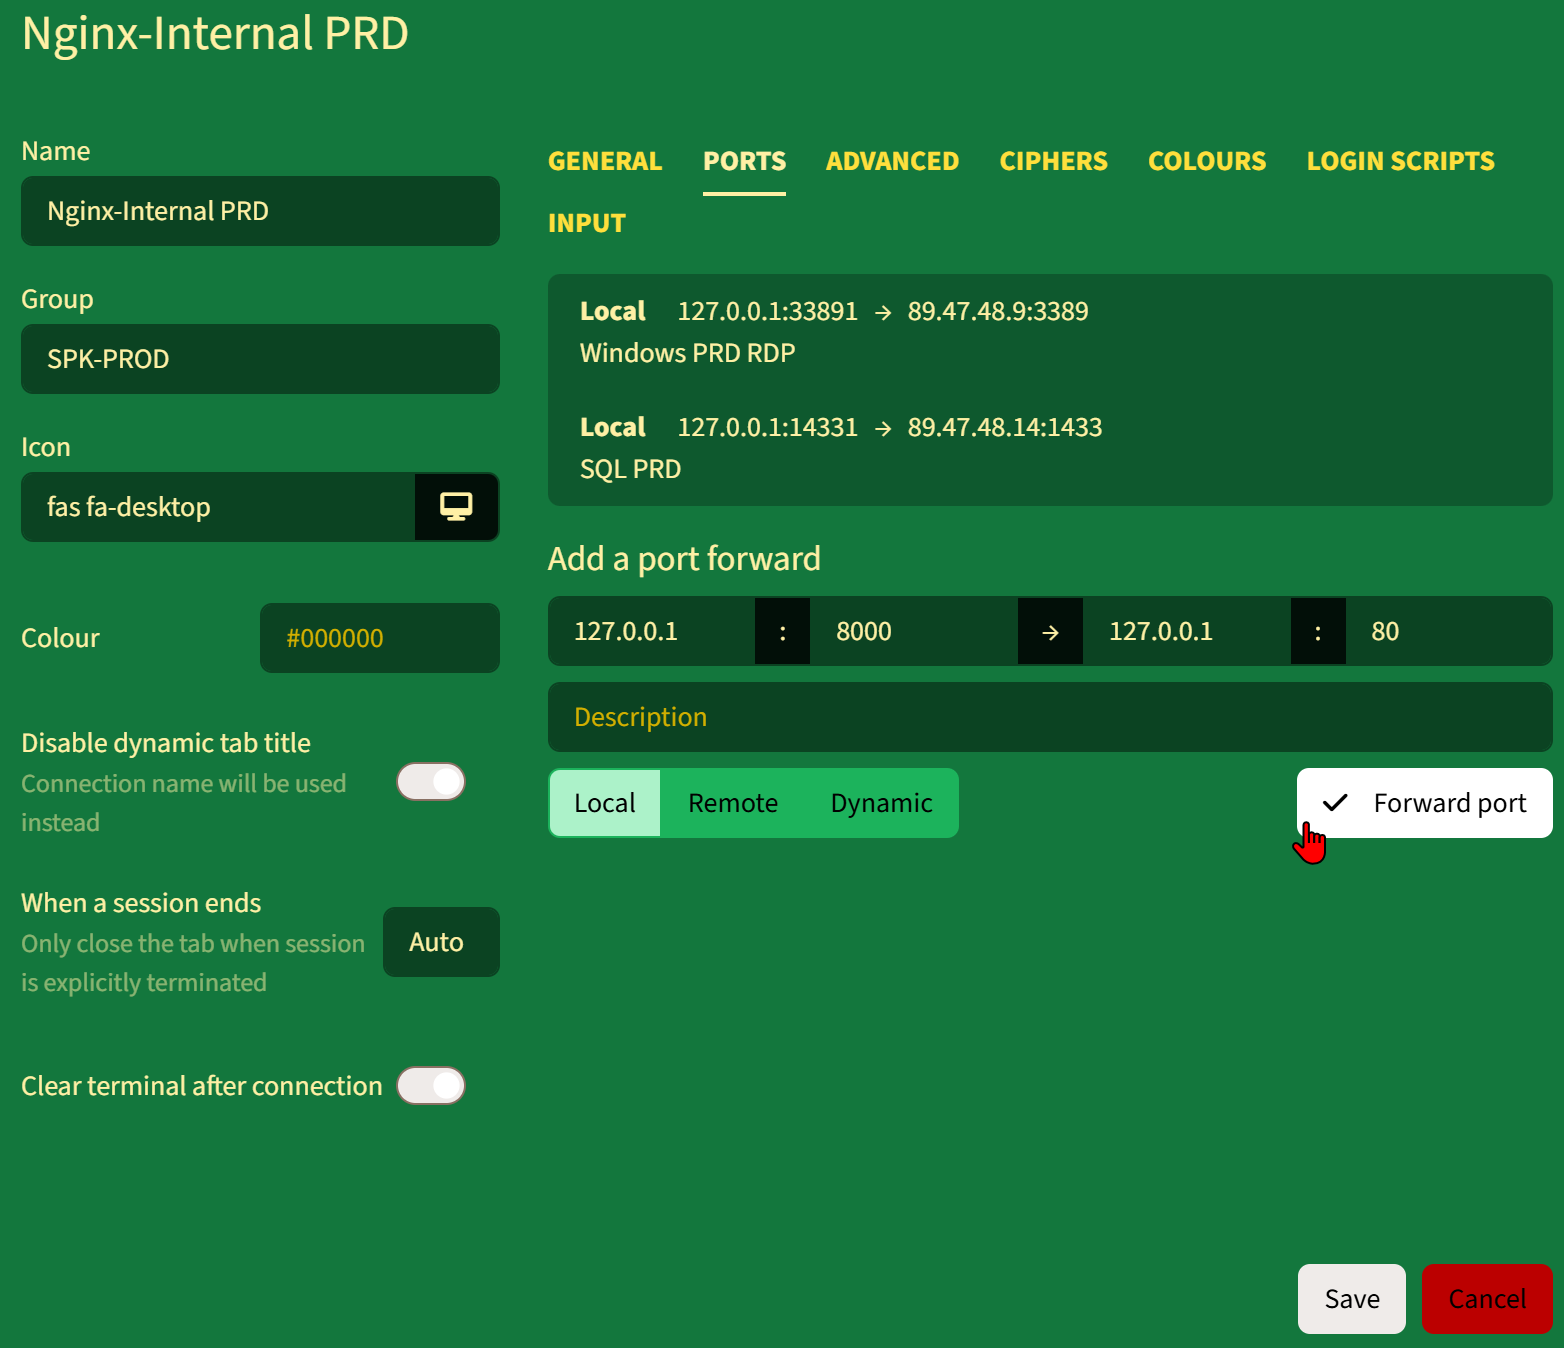Edit the Name input field
The image size is (1564, 1348).
tap(260, 211)
